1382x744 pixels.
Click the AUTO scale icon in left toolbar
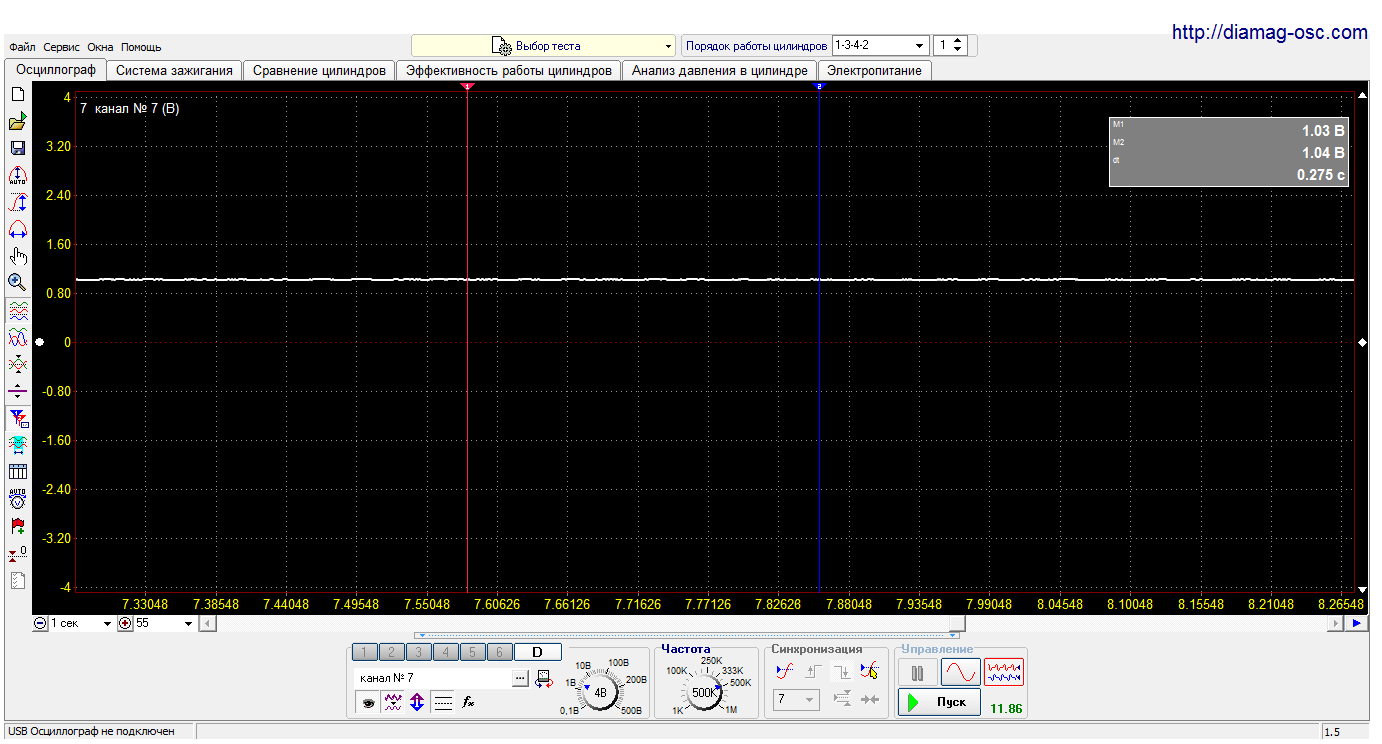coord(17,175)
